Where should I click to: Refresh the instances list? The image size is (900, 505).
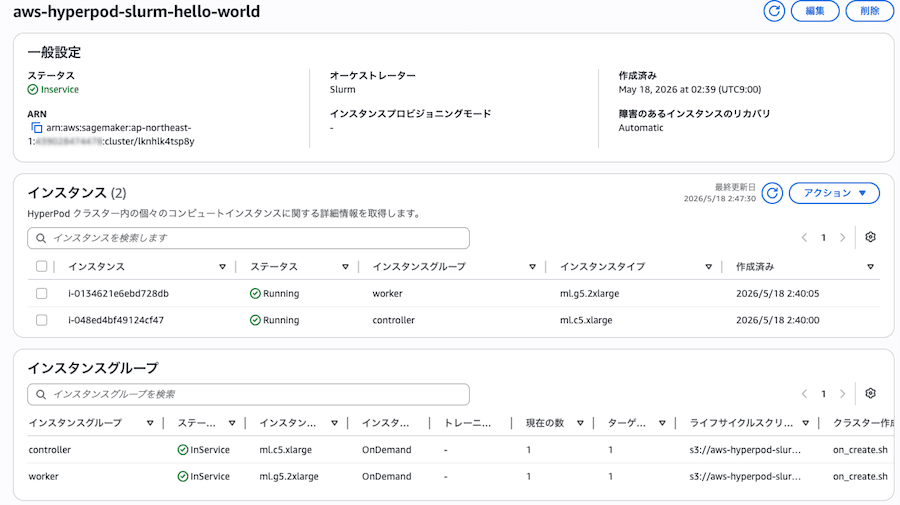point(772,193)
